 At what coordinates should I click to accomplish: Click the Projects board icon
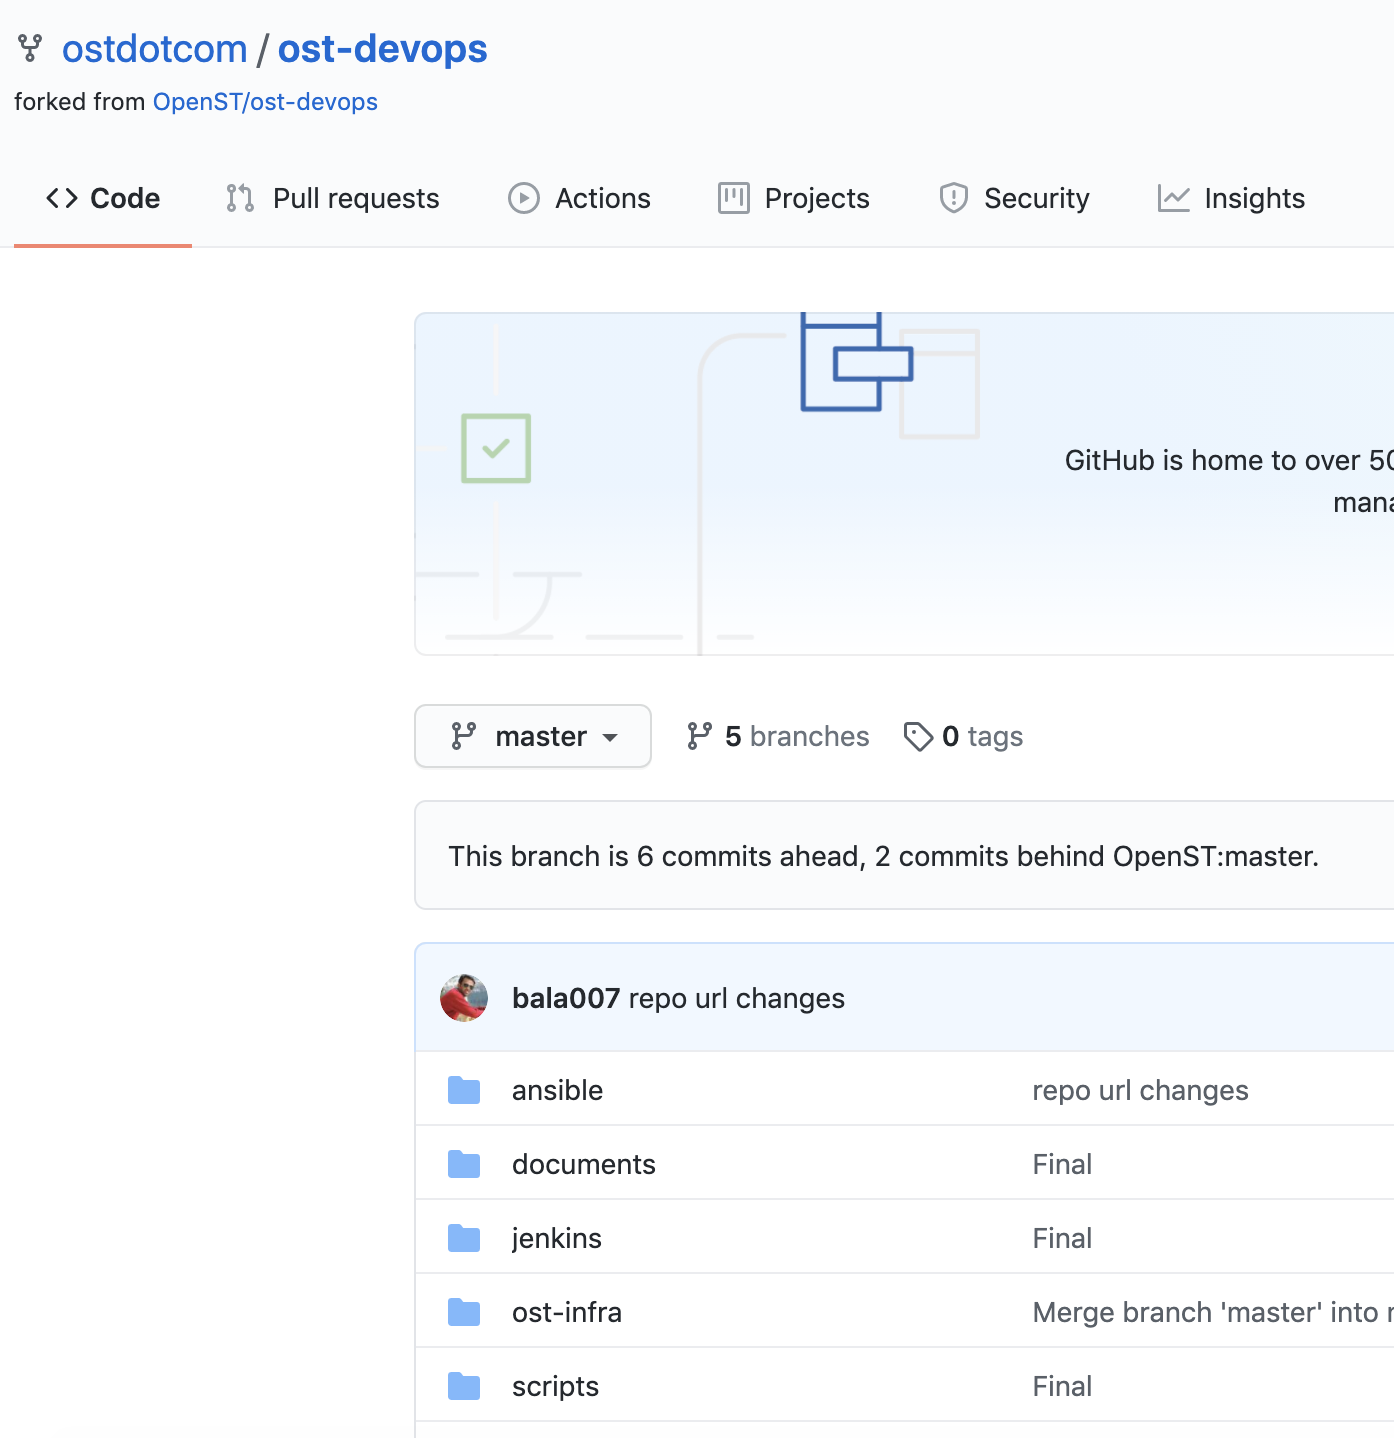734,198
